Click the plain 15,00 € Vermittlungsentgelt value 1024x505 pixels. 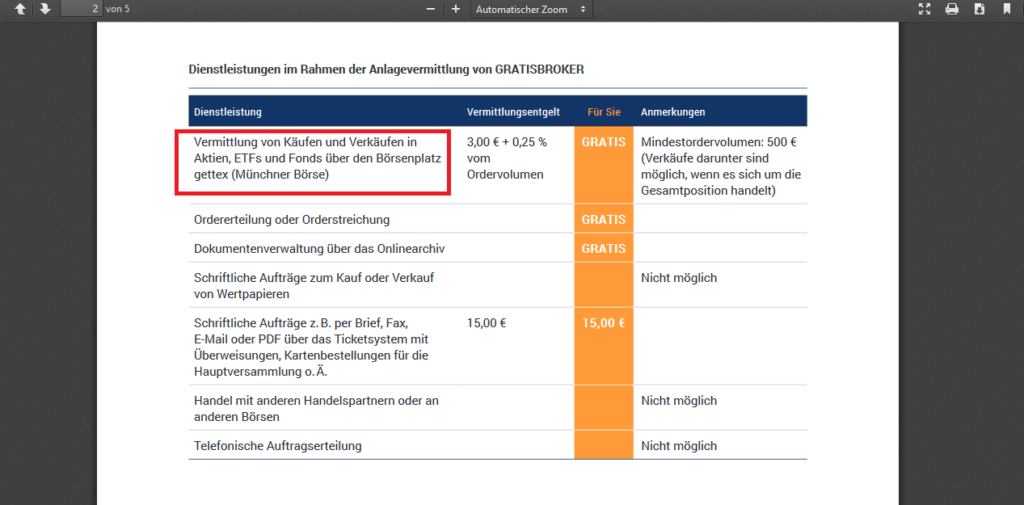[x=487, y=323]
